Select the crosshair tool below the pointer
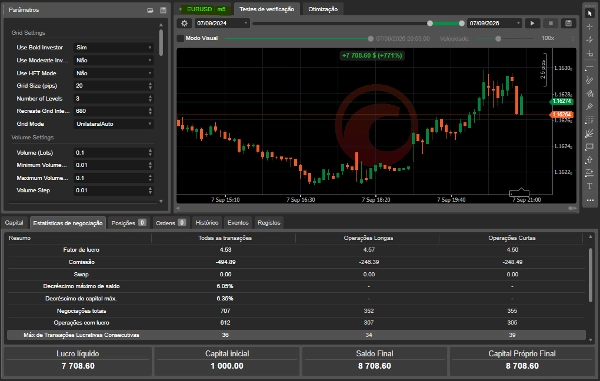 pos(589,27)
